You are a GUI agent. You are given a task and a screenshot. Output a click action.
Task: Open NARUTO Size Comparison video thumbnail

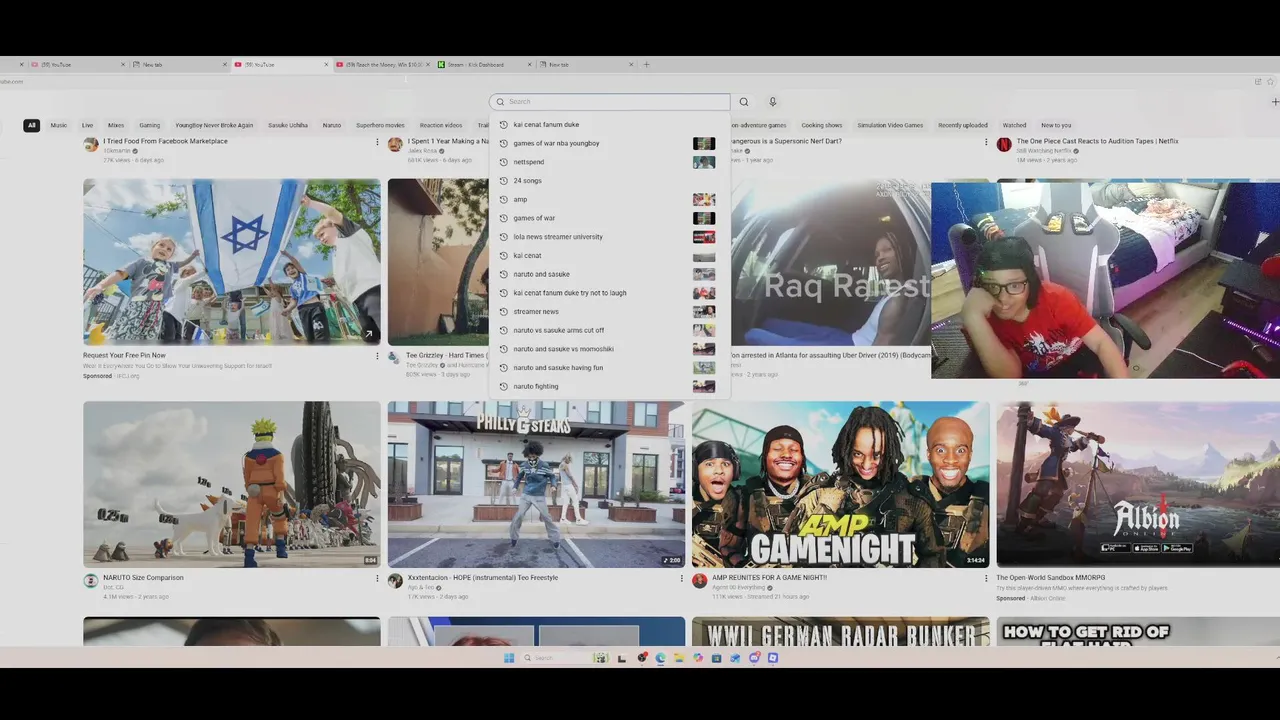click(232, 485)
